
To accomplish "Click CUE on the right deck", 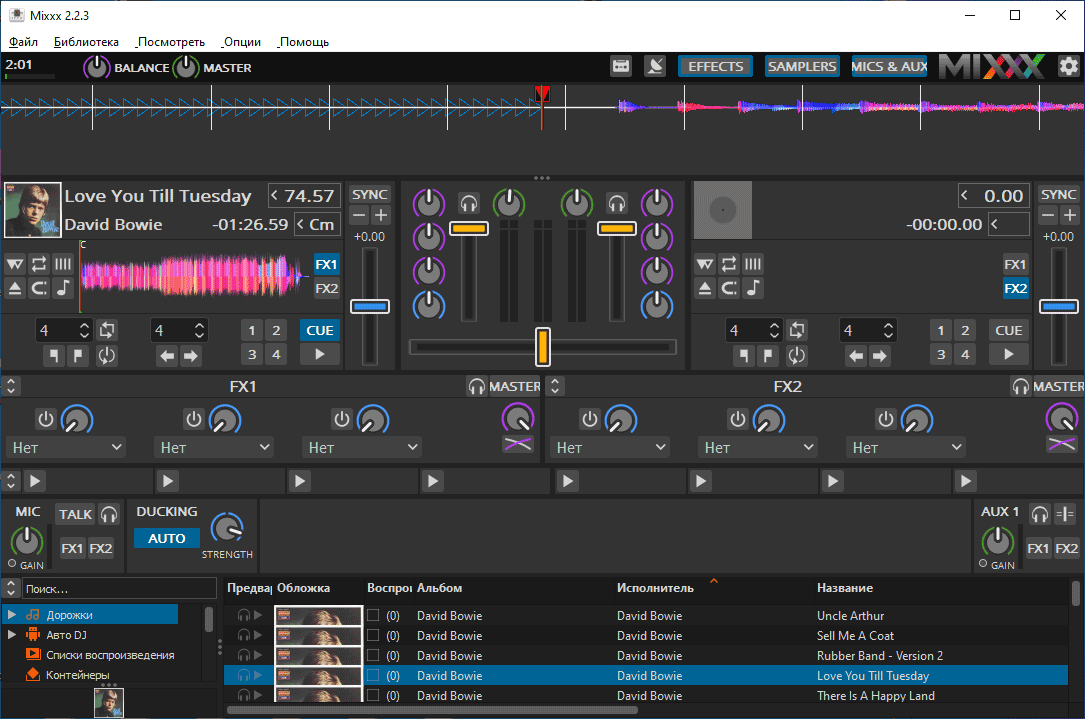I will pos(1009,330).
